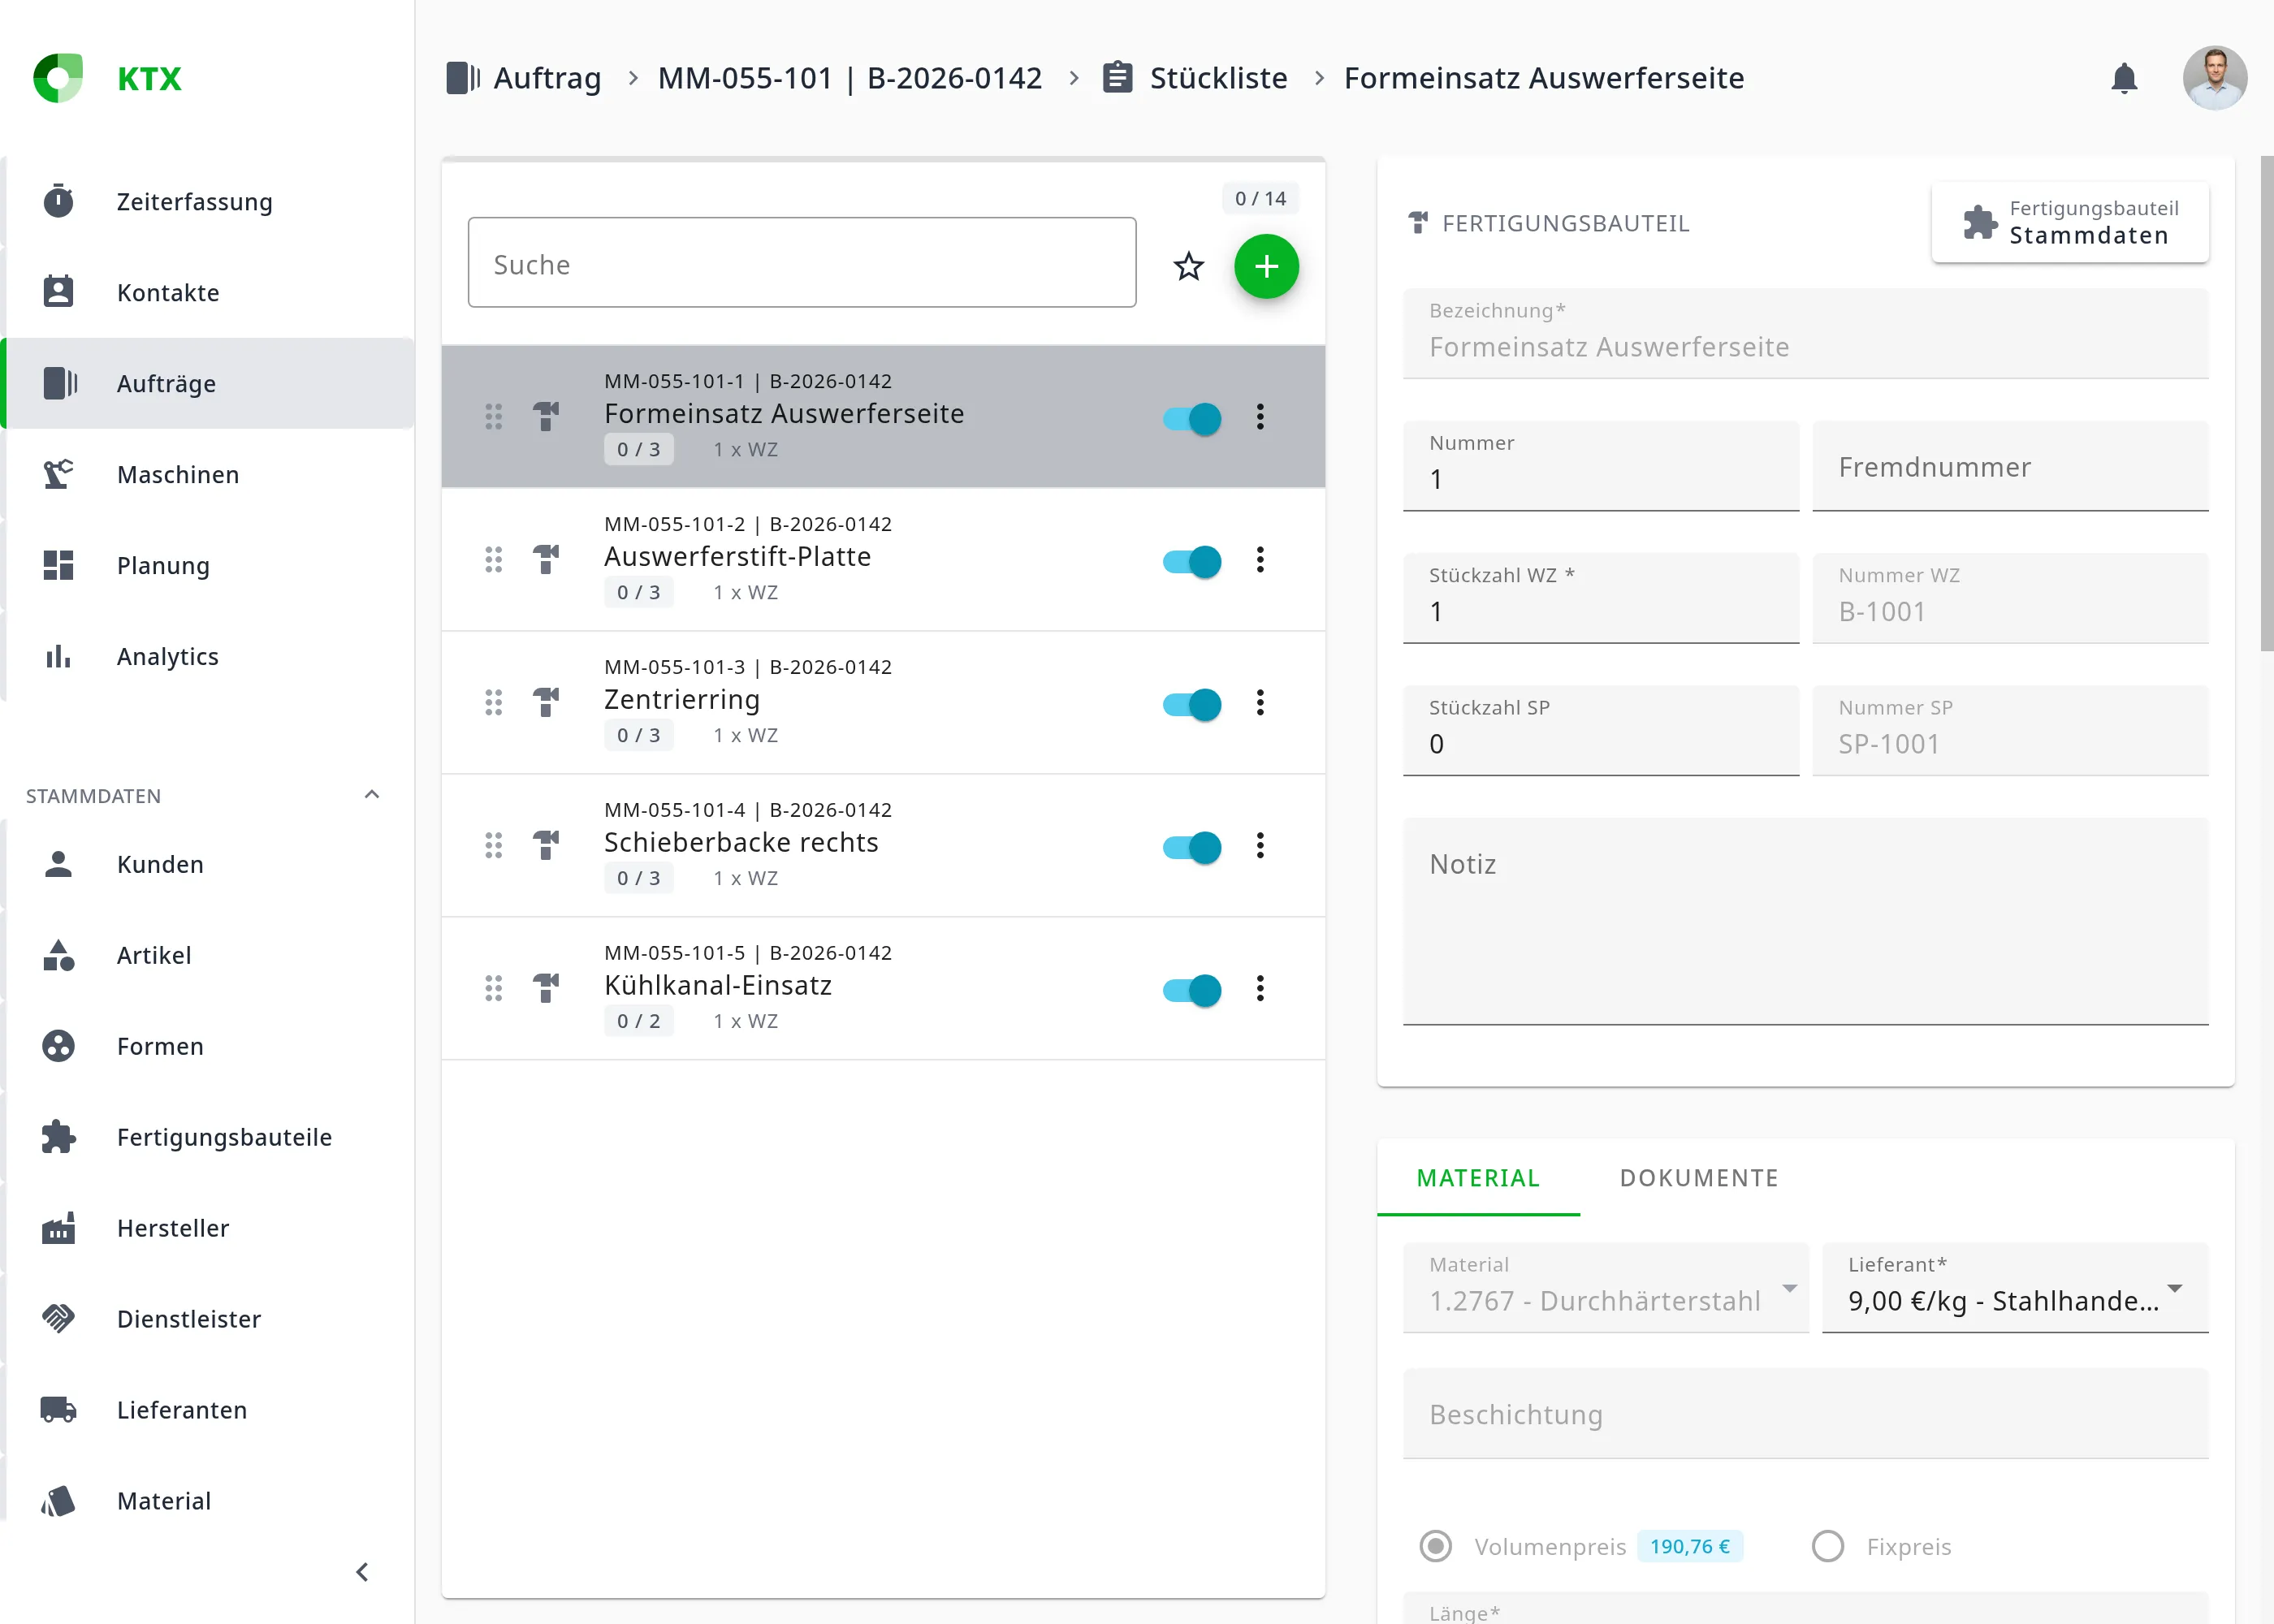Click the page vertical scrollbar
This screenshot has width=2274, height=1624.
tap(2267, 403)
